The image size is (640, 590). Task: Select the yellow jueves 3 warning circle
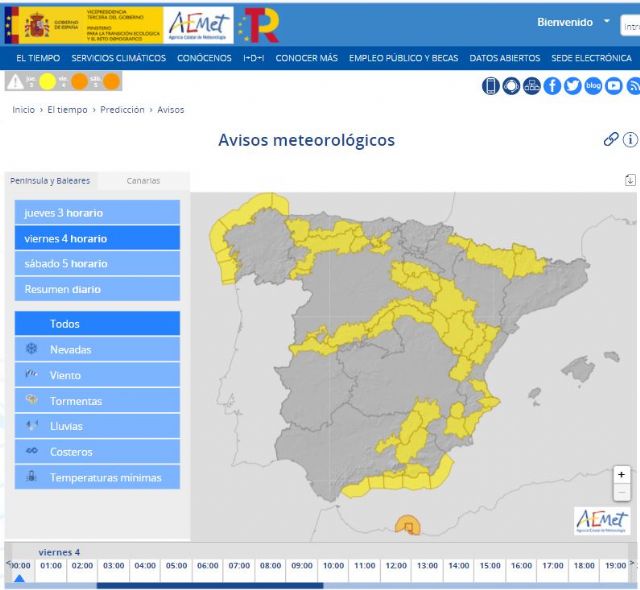pos(47,82)
